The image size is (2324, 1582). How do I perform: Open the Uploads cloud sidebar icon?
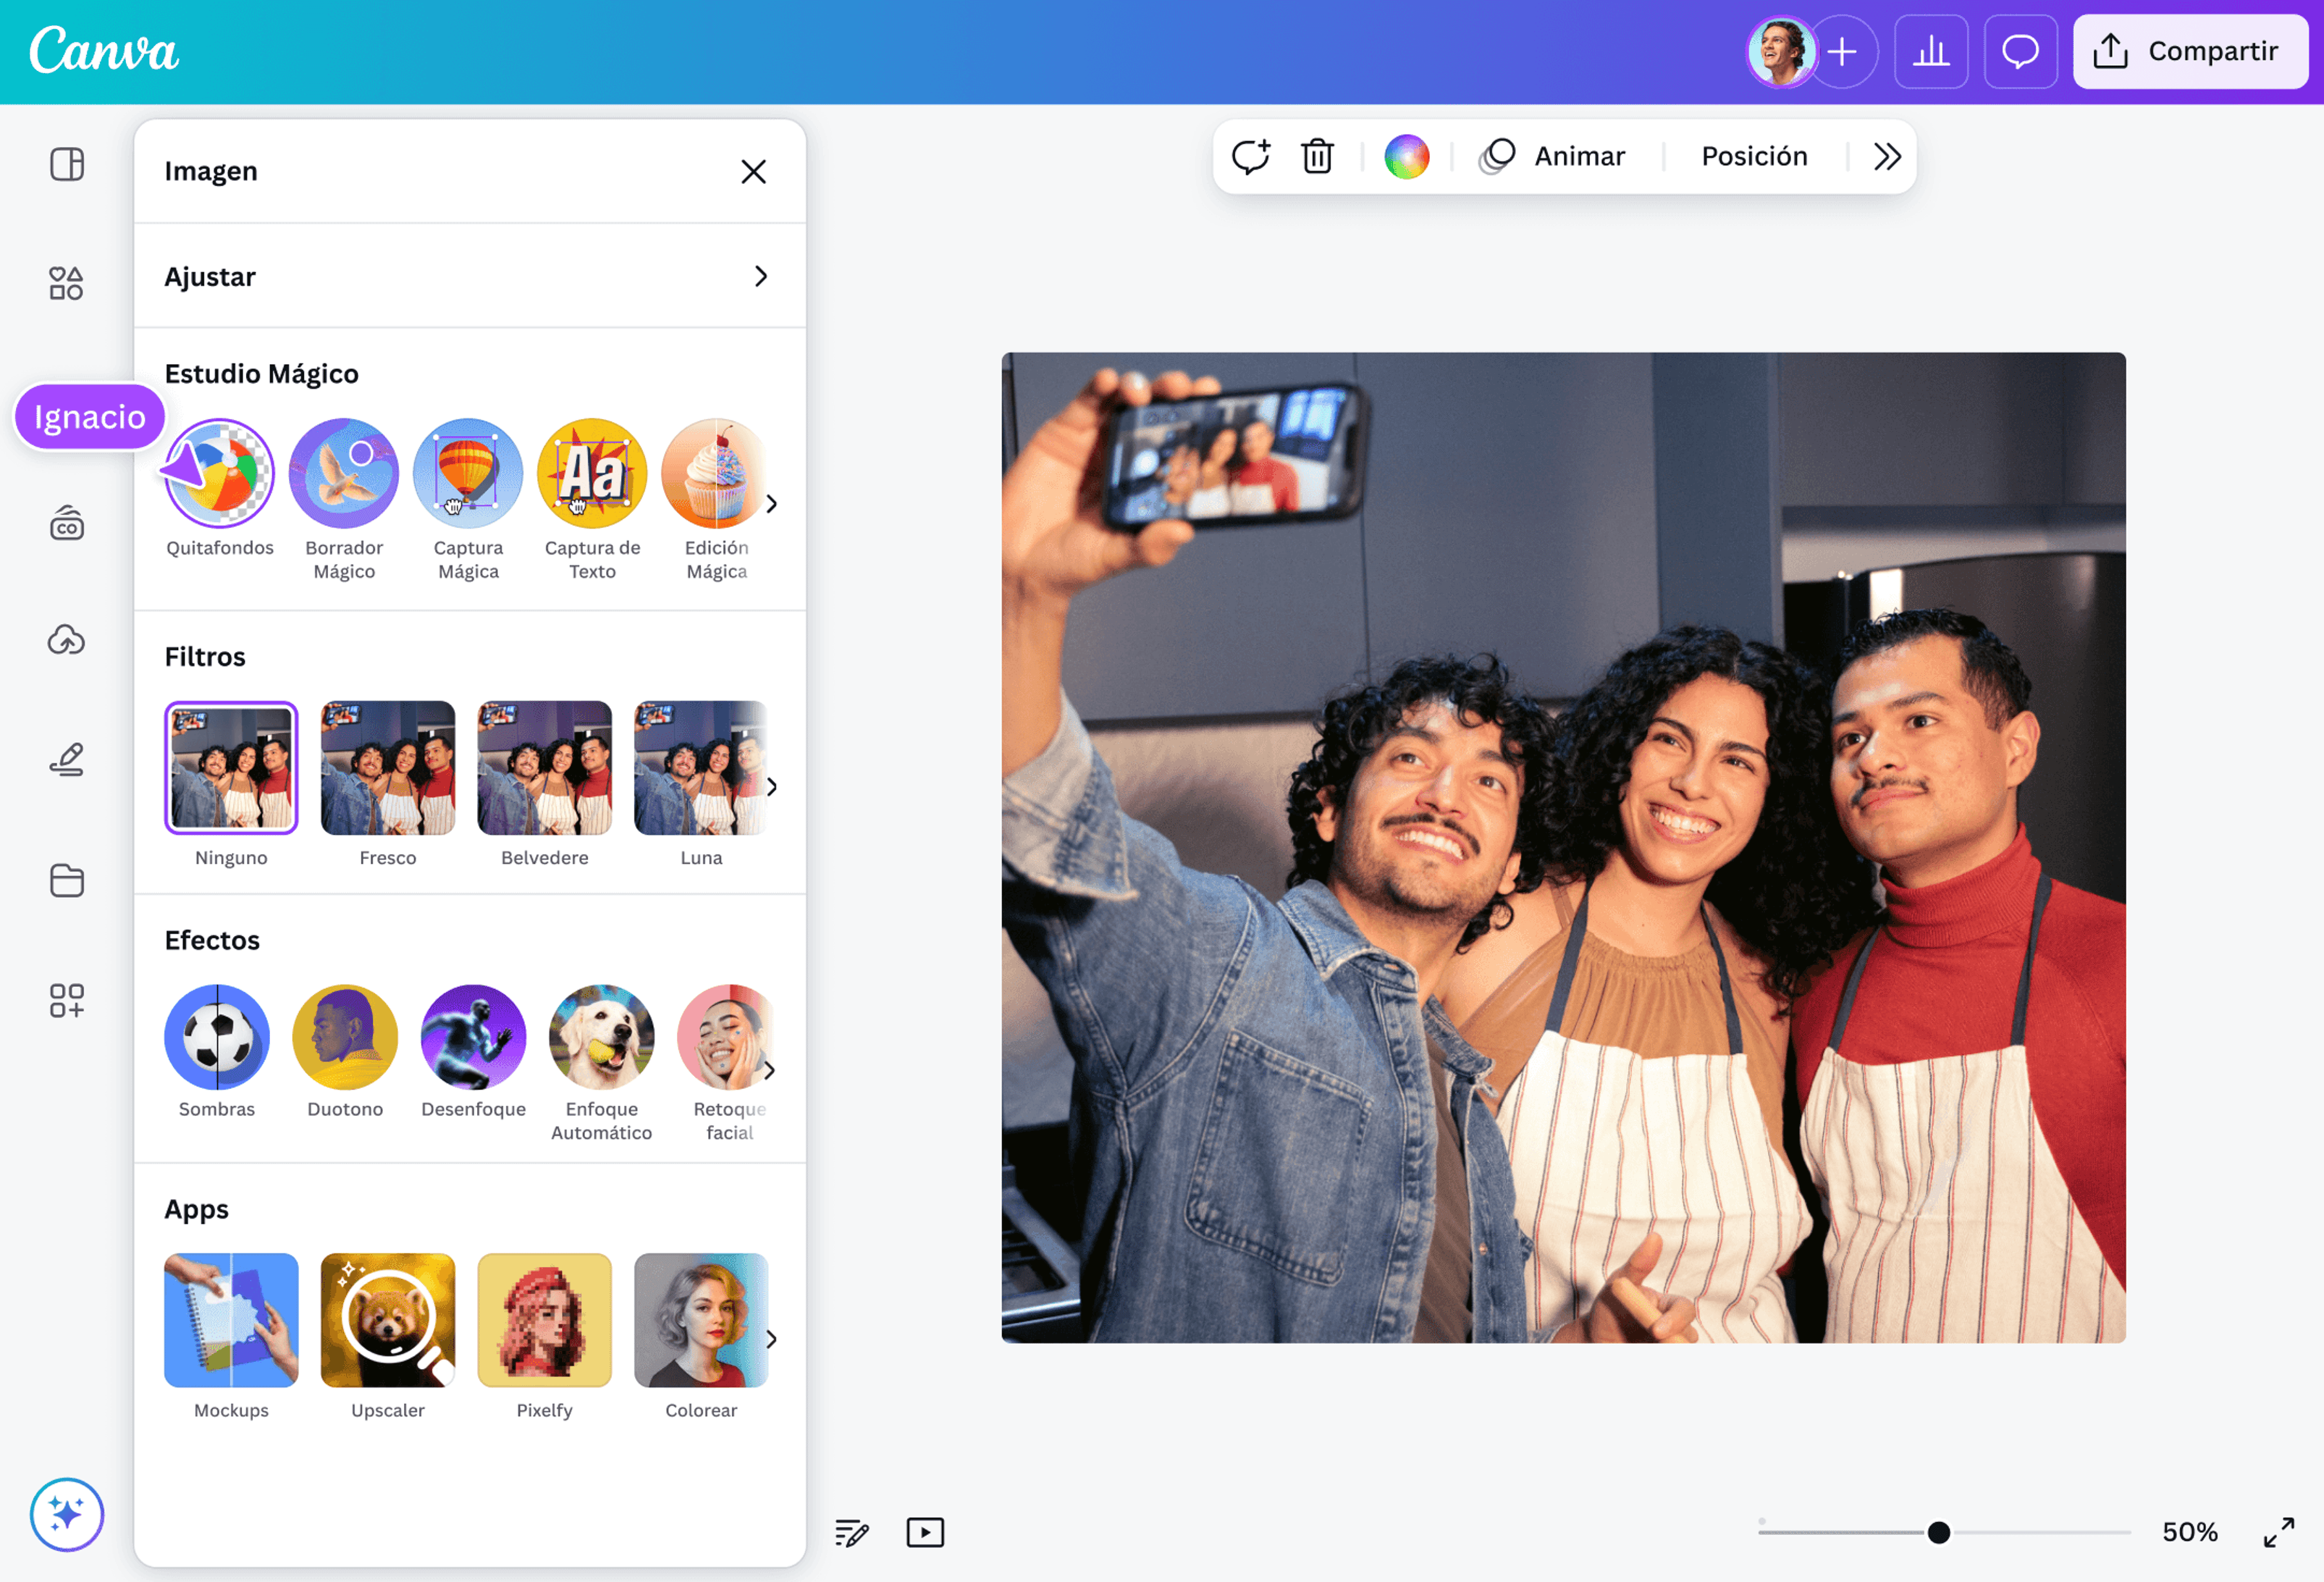[x=67, y=640]
